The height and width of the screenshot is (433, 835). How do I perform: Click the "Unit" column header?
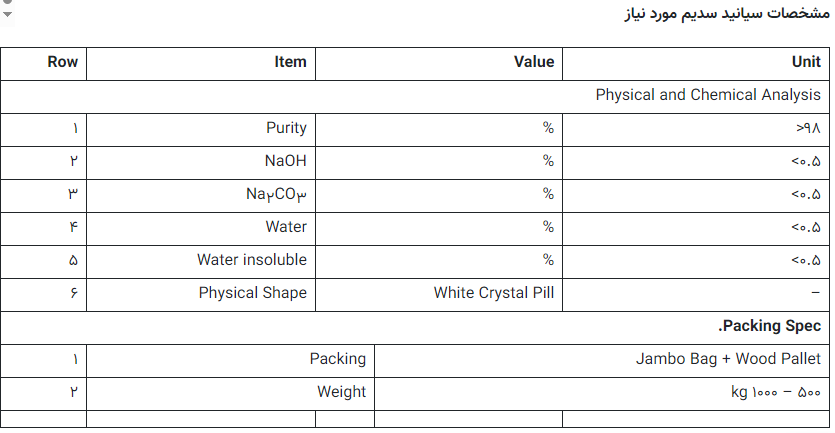pos(805,62)
